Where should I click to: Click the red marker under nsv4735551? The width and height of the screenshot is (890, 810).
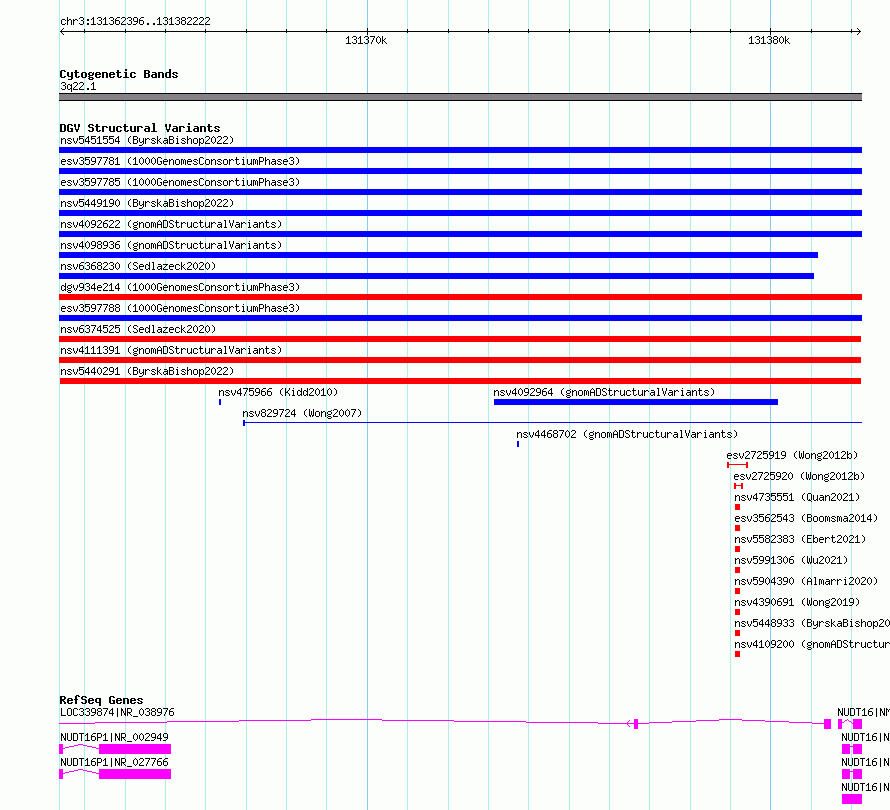pyautogui.click(x=737, y=507)
